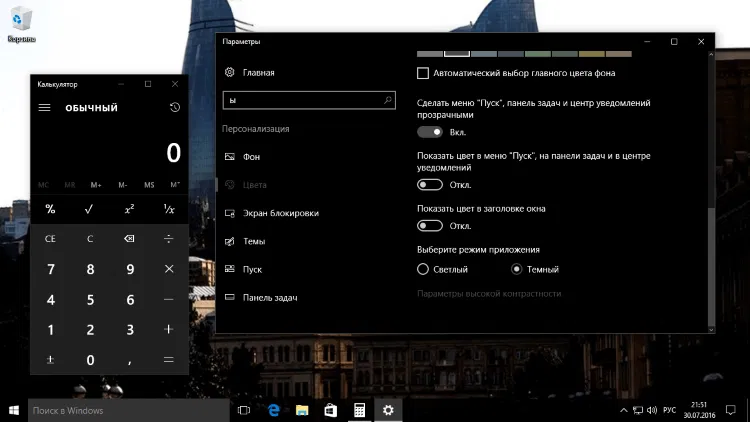
Task: Click the percent key in calculator
Action: coord(50,209)
